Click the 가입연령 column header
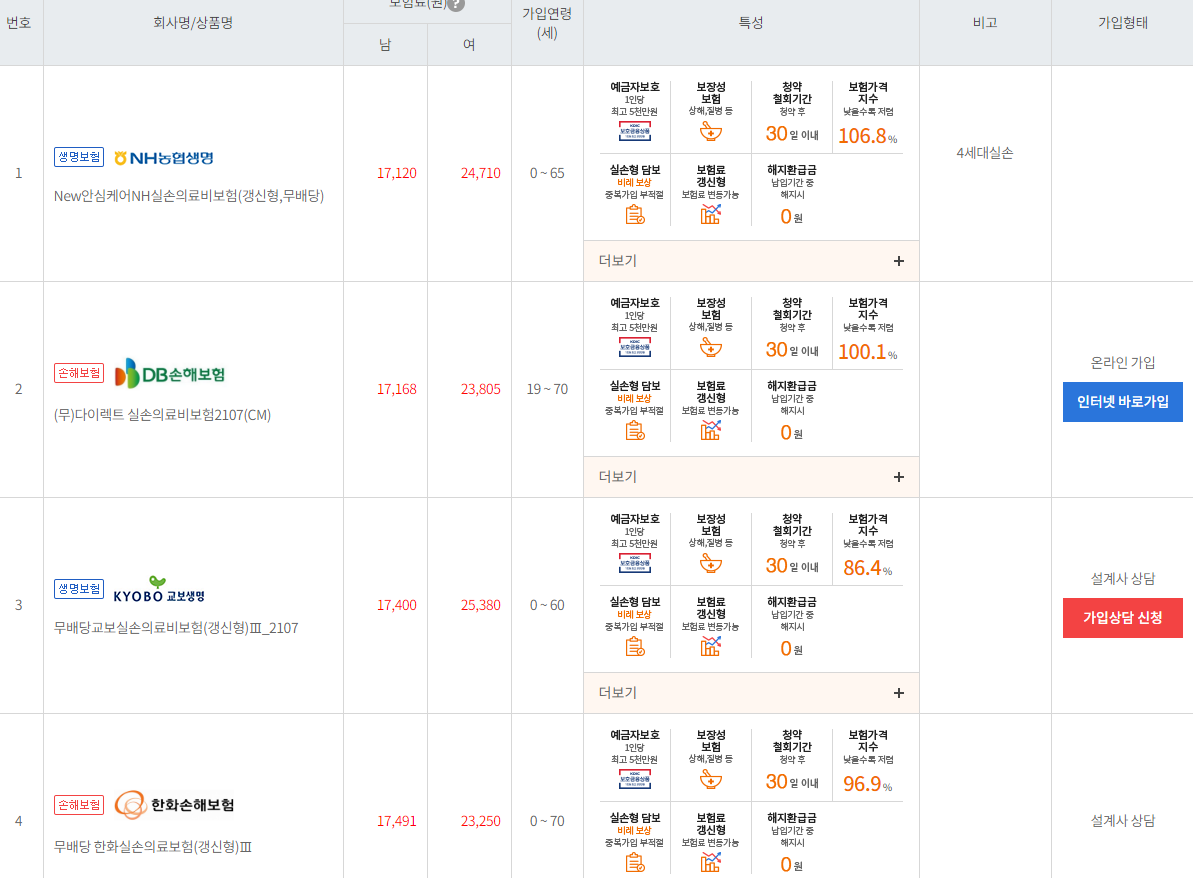This screenshot has width=1193, height=878. click(x=547, y=23)
